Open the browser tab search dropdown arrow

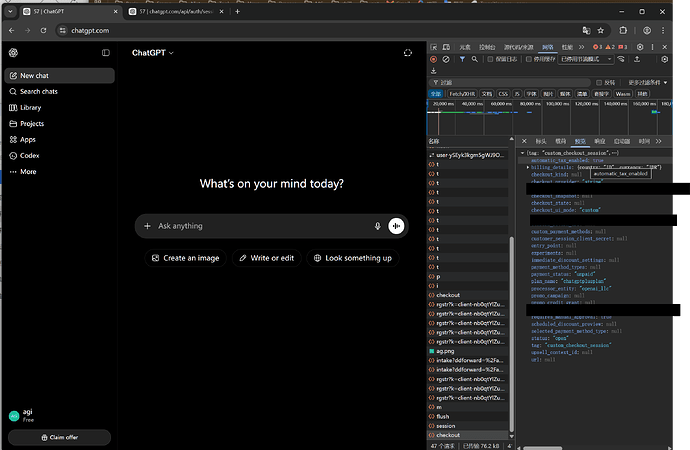pyautogui.click(x=10, y=11)
